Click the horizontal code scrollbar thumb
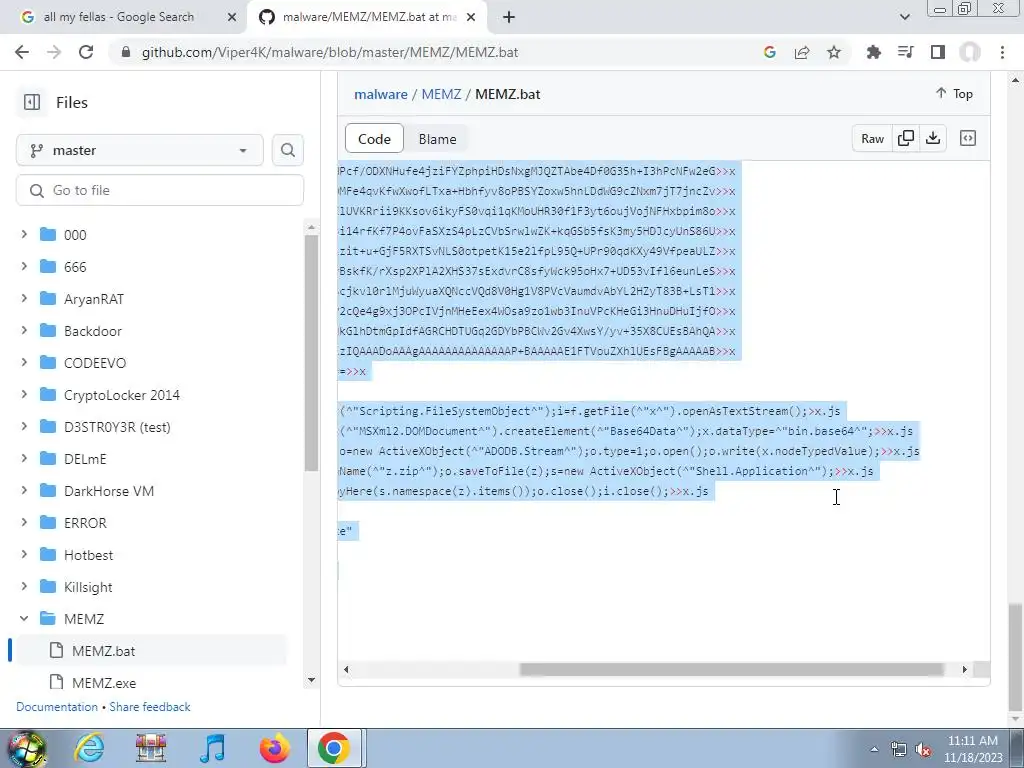Screen dimensions: 1024x768 click(731, 669)
